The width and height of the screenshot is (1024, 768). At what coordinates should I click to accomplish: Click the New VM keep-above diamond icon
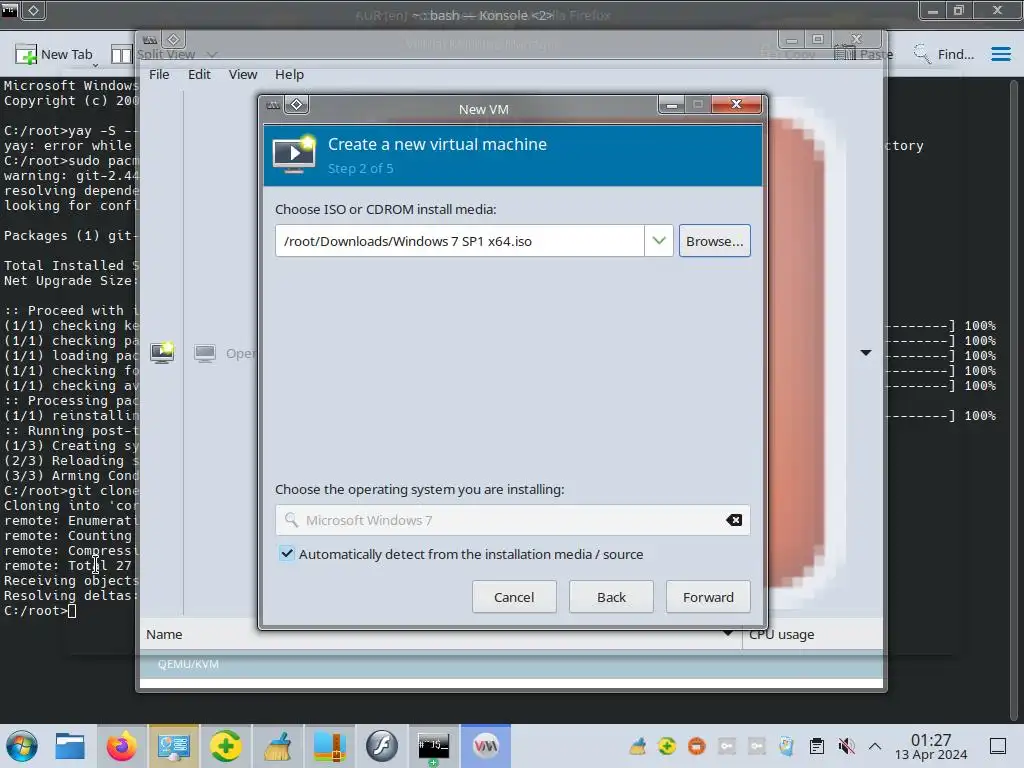(x=296, y=104)
